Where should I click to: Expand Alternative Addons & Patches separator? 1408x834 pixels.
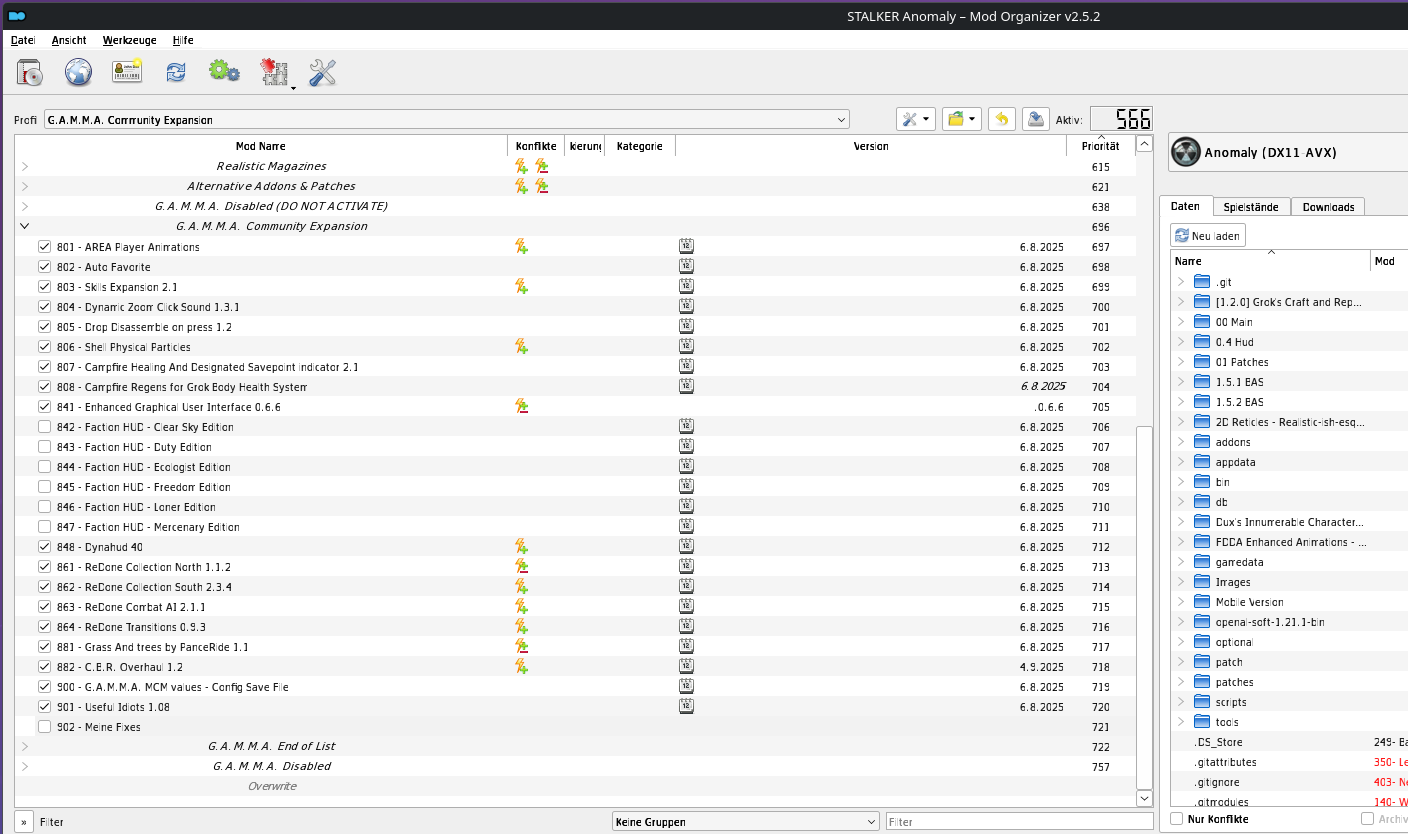point(25,186)
